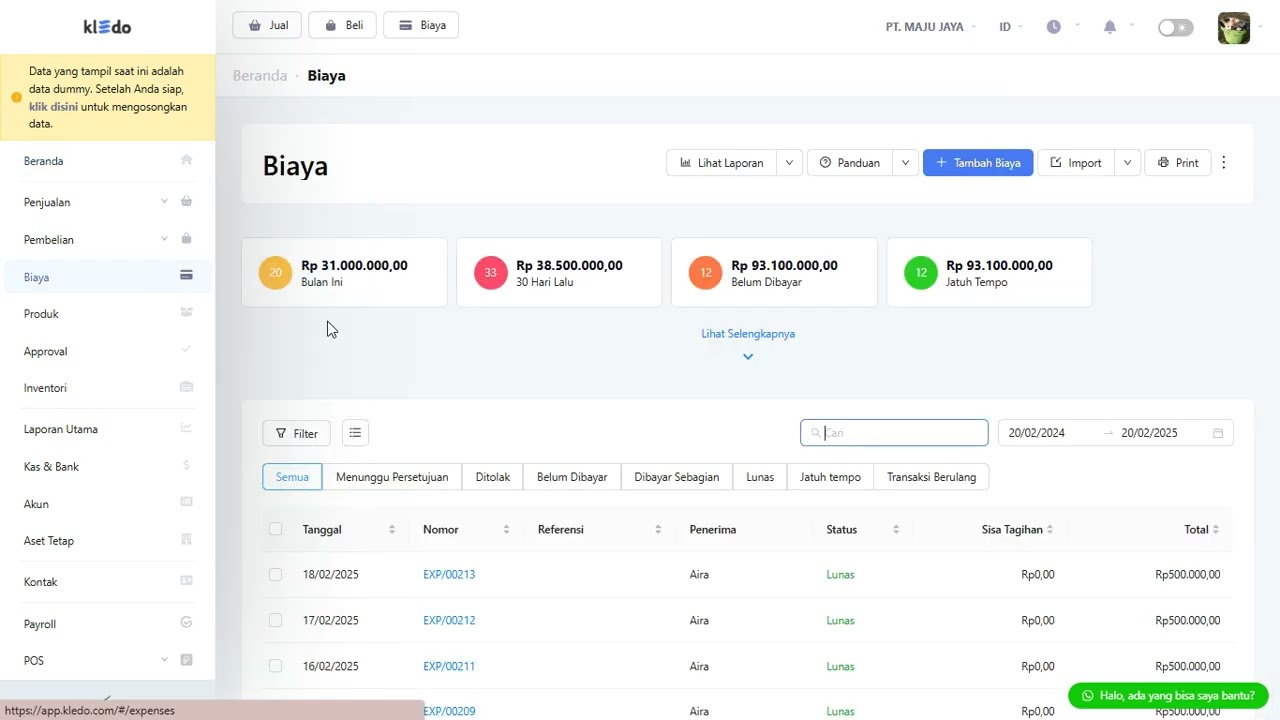Click the Filter button
Viewport: 1280px width, 720px height.
click(x=296, y=433)
